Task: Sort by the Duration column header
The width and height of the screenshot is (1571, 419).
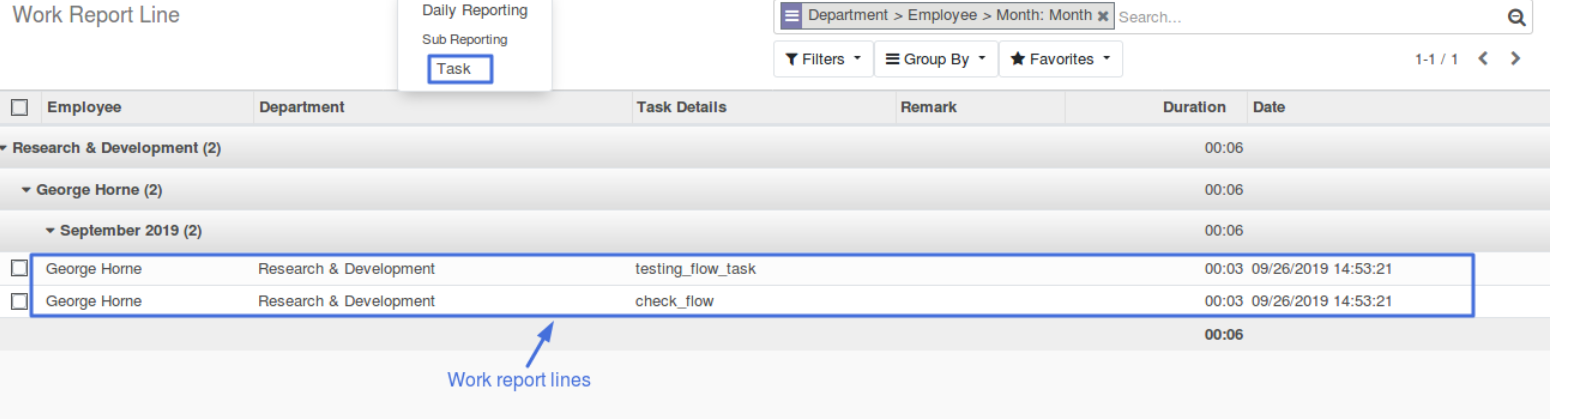Action: (1193, 107)
